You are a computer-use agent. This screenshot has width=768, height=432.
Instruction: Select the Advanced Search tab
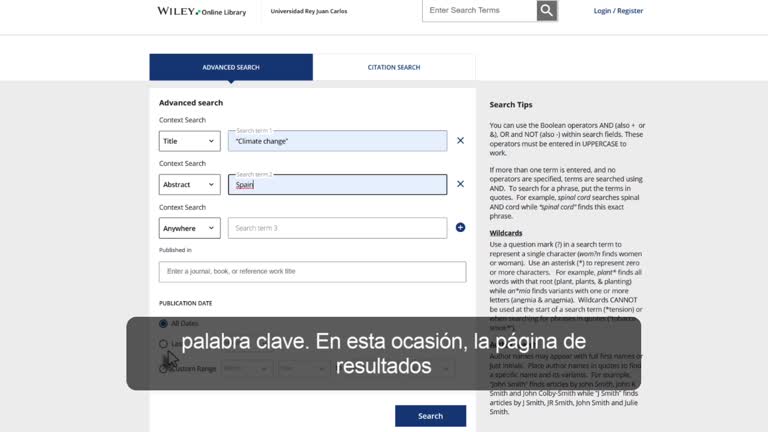click(231, 67)
